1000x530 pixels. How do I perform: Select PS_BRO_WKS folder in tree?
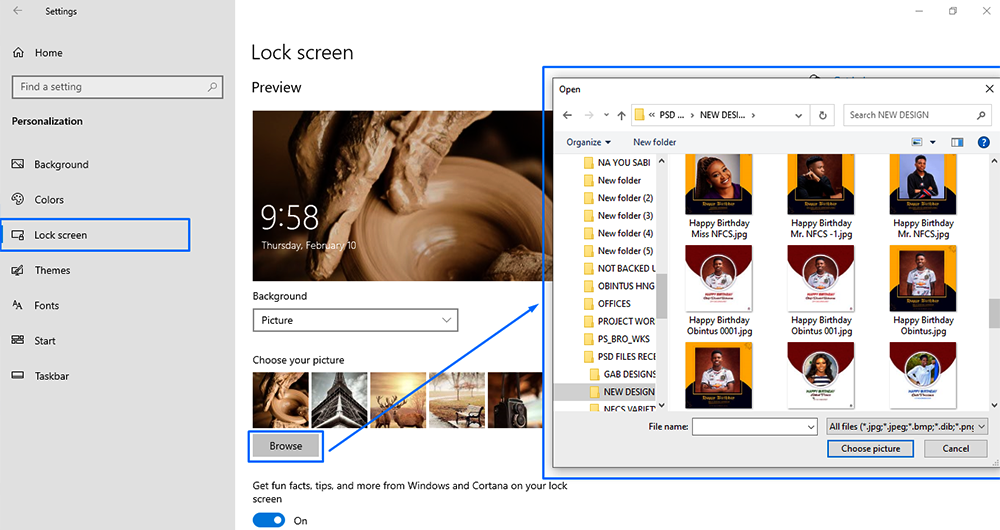(x=617, y=339)
